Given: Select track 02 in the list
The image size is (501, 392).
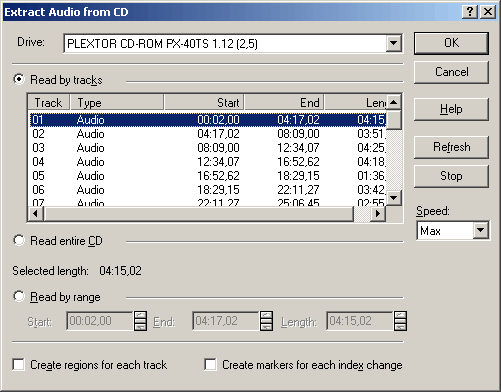Looking at the screenshot, I should pos(207,134).
